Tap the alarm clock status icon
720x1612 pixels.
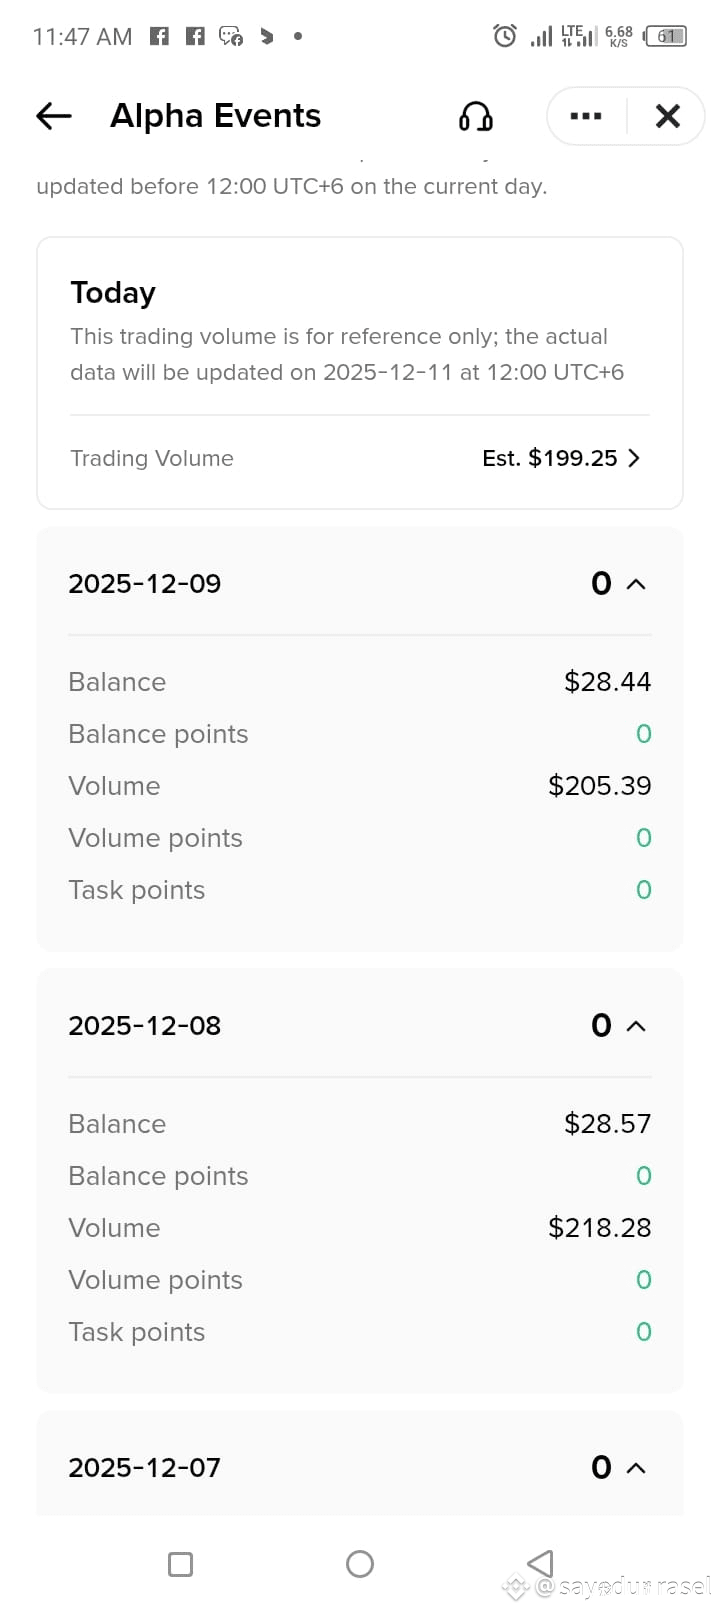tap(505, 36)
